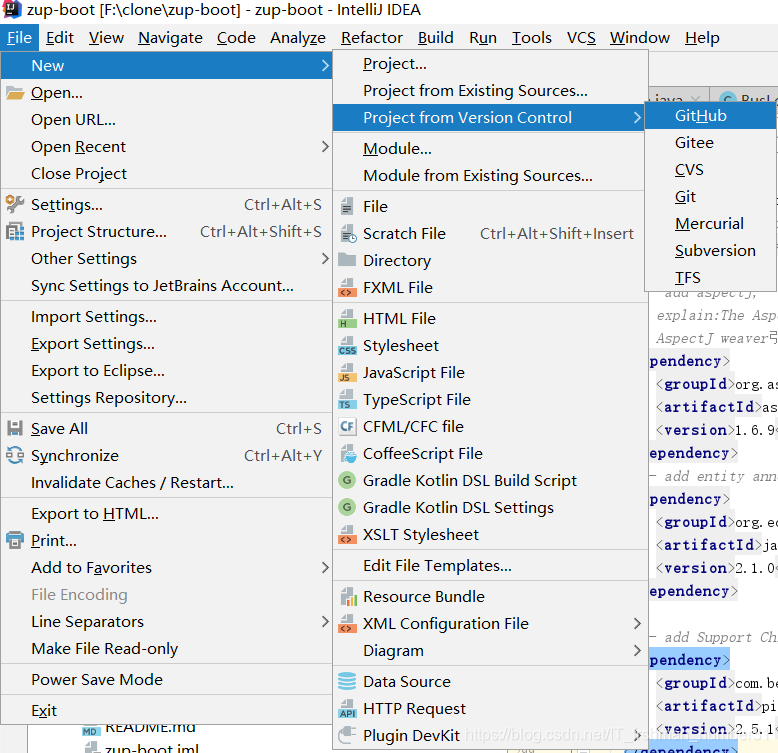The height and width of the screenshot is (753, 778).
Task: Expand the Add to Favorites arrow
Action: pyautogui.click(x=325, y=567)
